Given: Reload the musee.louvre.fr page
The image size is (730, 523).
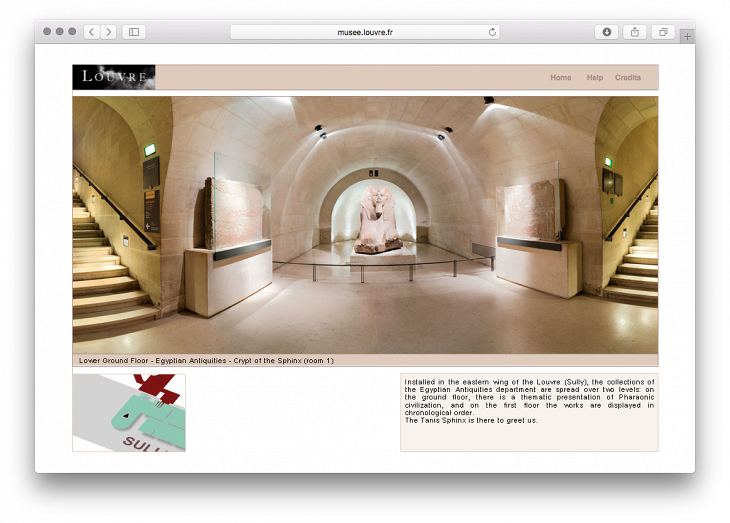Looking at the screenshot, I should (x=492, y=32).
